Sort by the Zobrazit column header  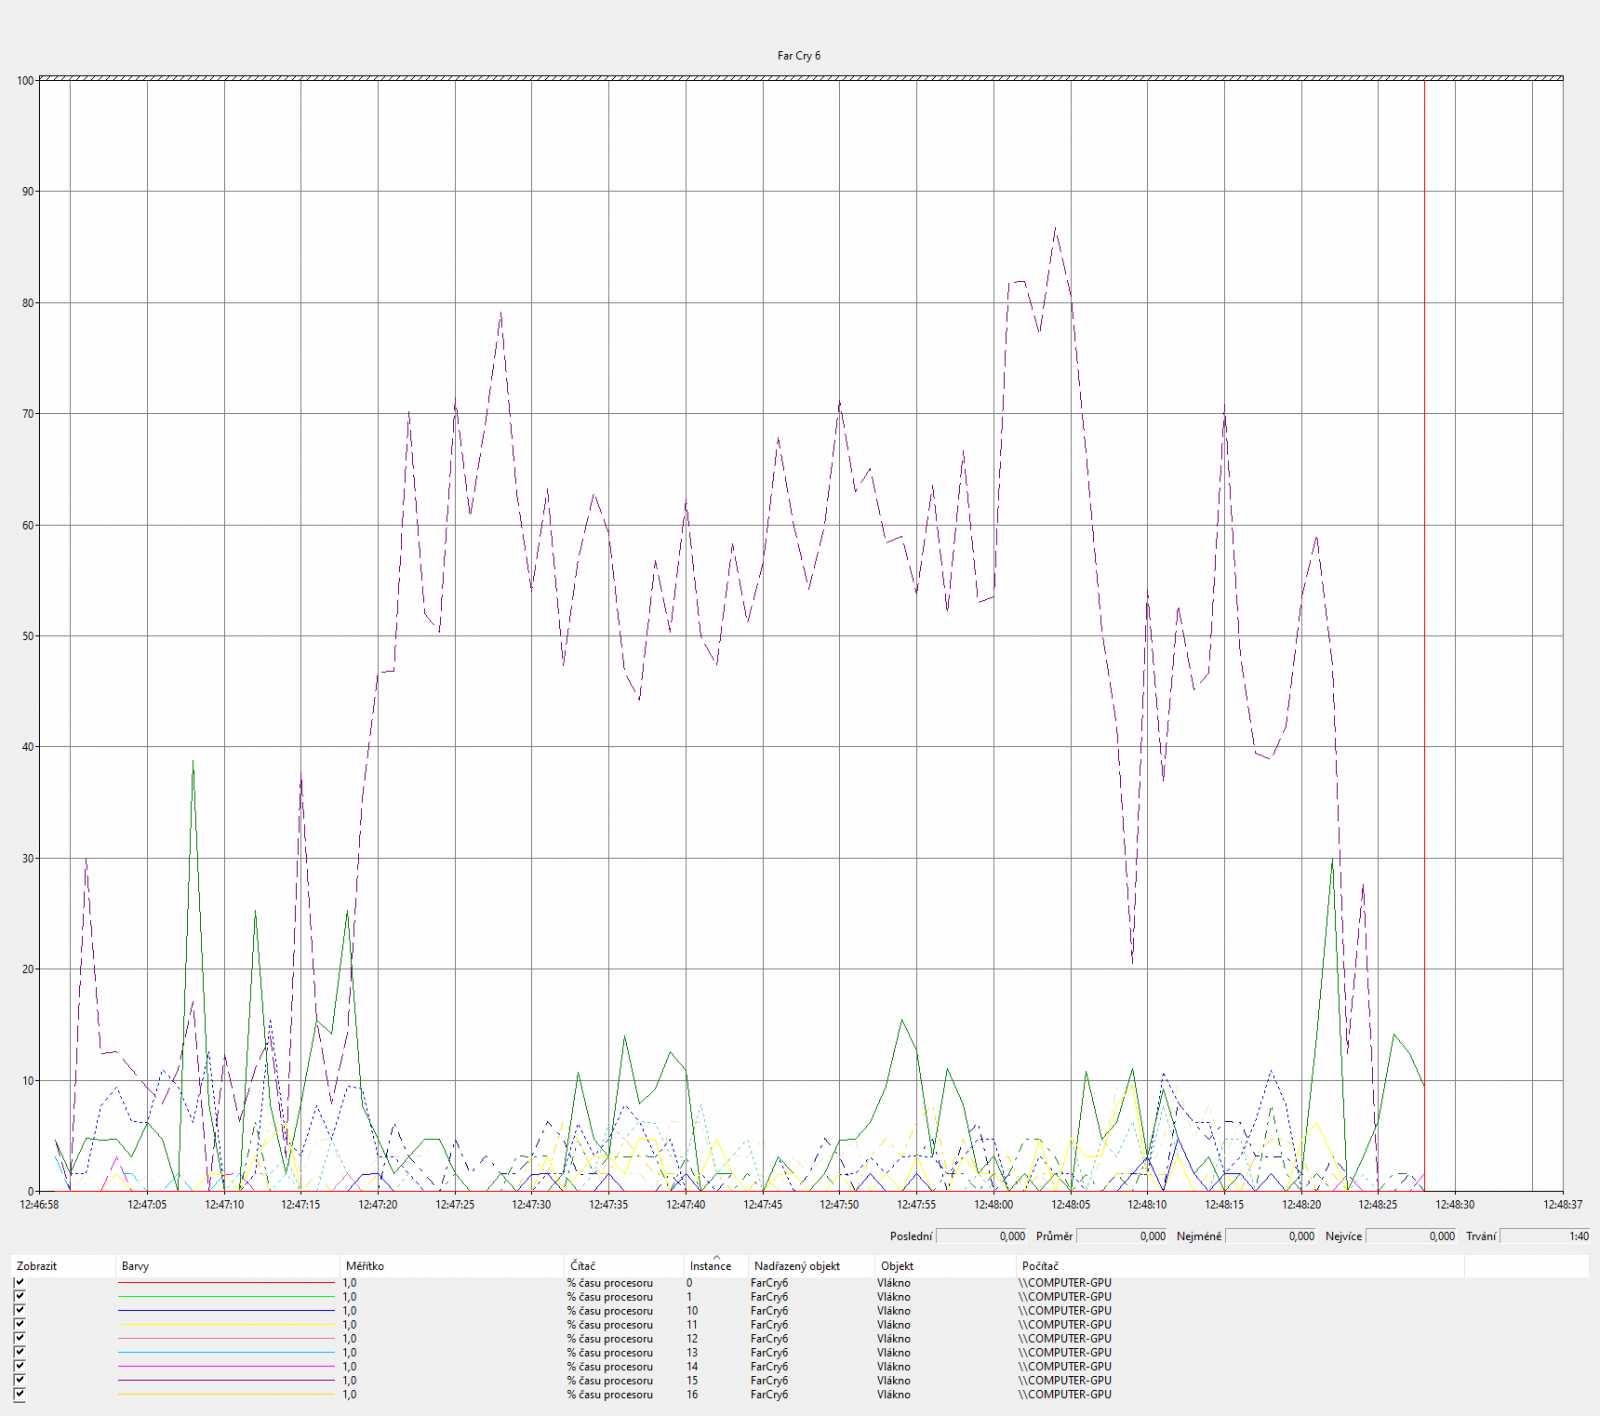point(63,1266)
